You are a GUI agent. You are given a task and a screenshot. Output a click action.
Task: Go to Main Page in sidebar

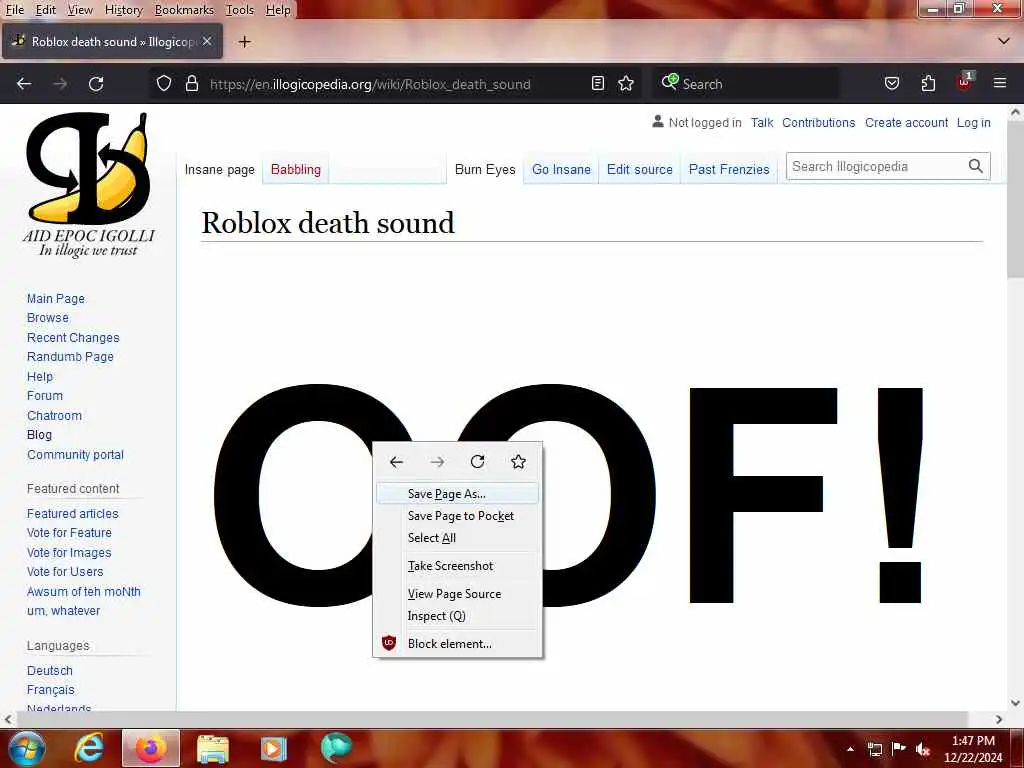point(56,298)
